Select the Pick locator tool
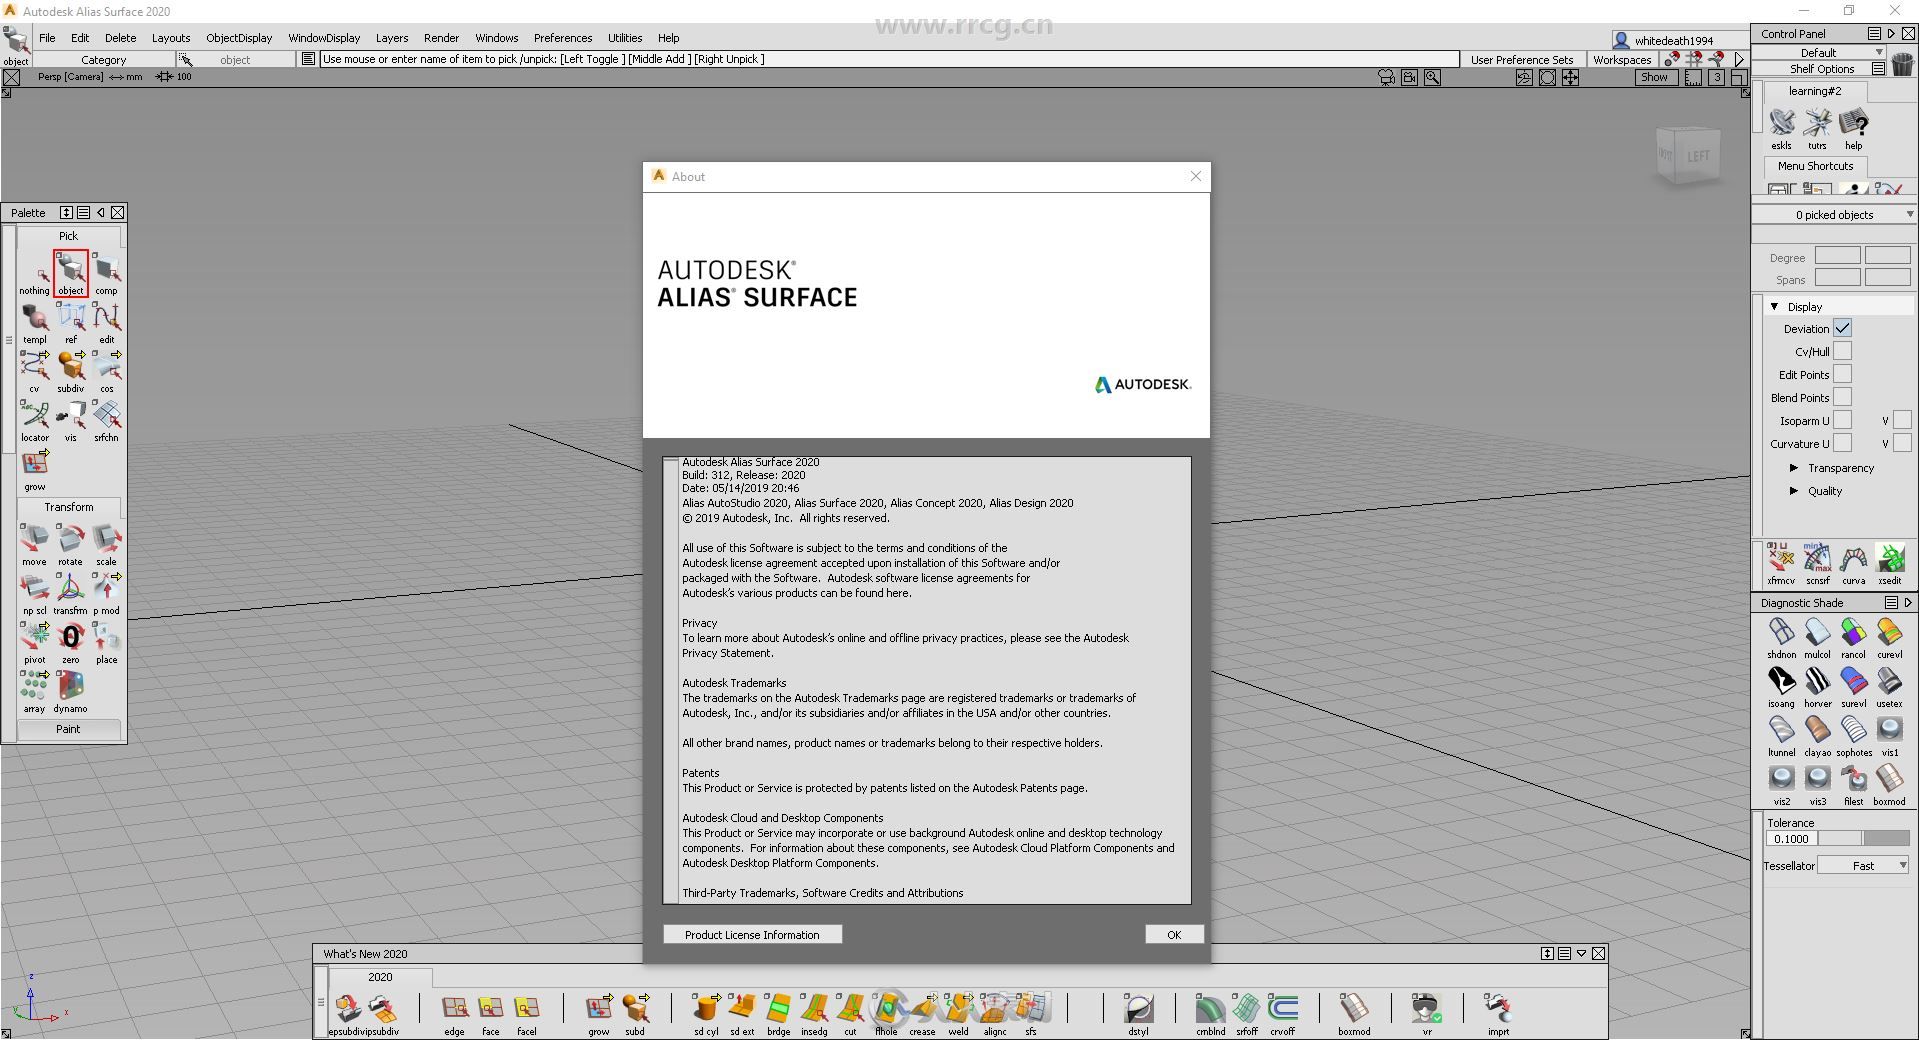The width and height of the screenshot is (1919, 1040). click(x=34, y=421)
